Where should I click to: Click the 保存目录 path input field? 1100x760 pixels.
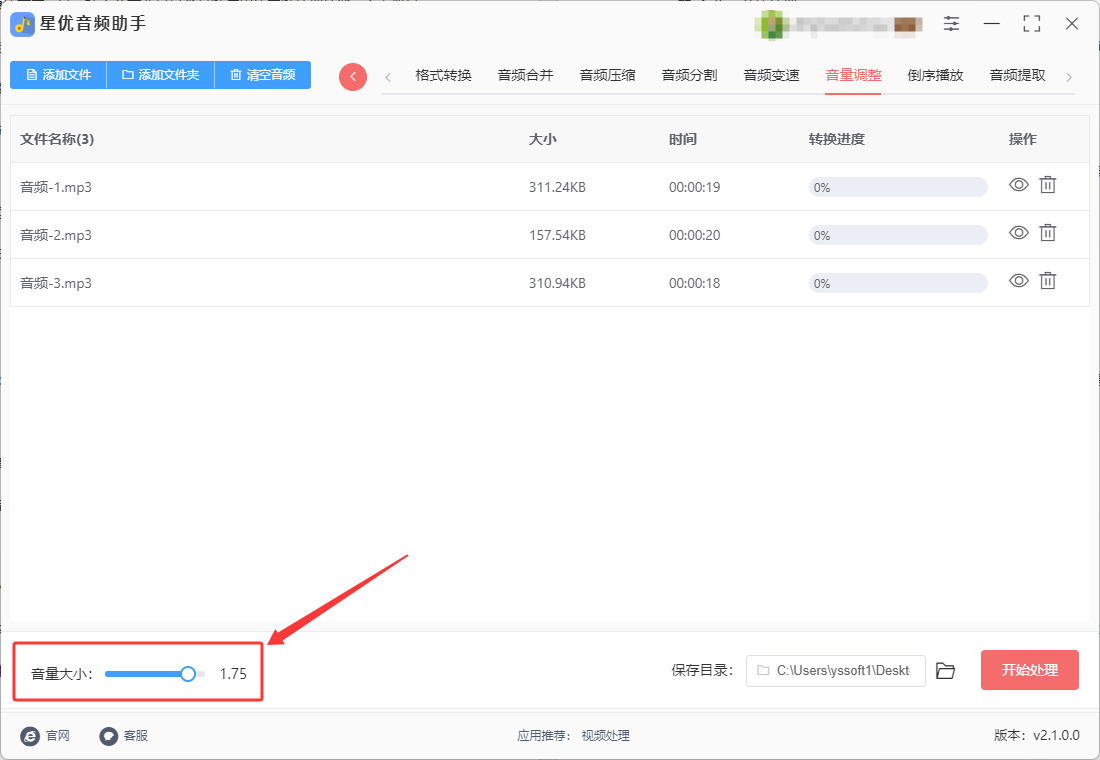(836, 671)
